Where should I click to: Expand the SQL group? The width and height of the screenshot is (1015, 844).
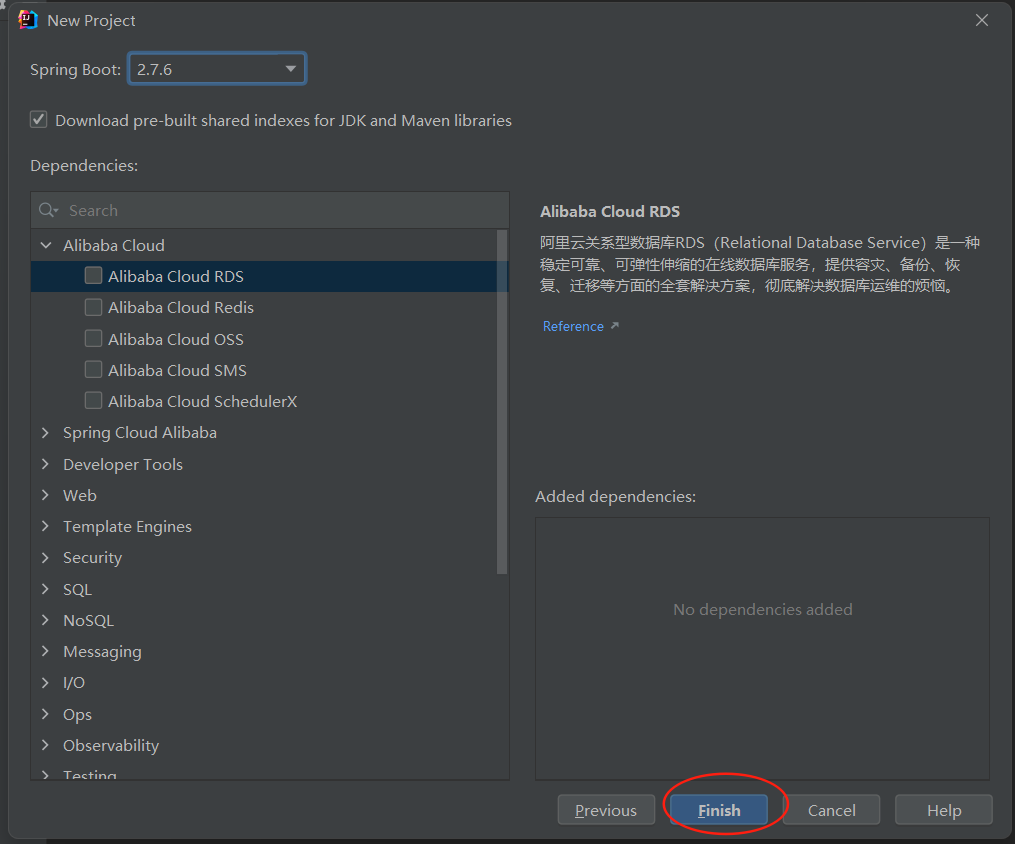click(45, 589)
